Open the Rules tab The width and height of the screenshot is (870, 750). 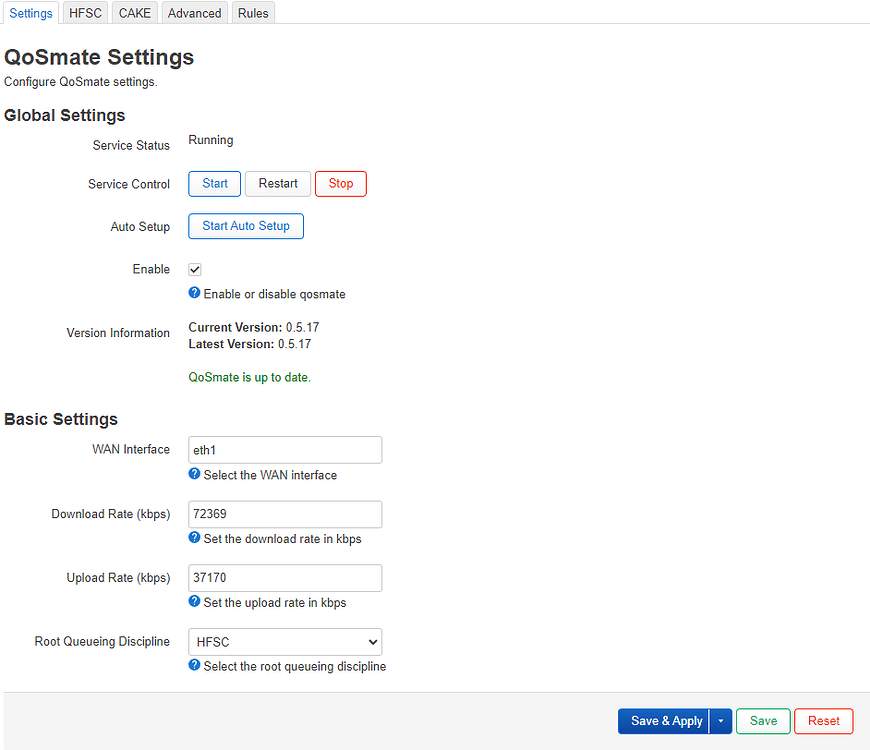point(252,12)
